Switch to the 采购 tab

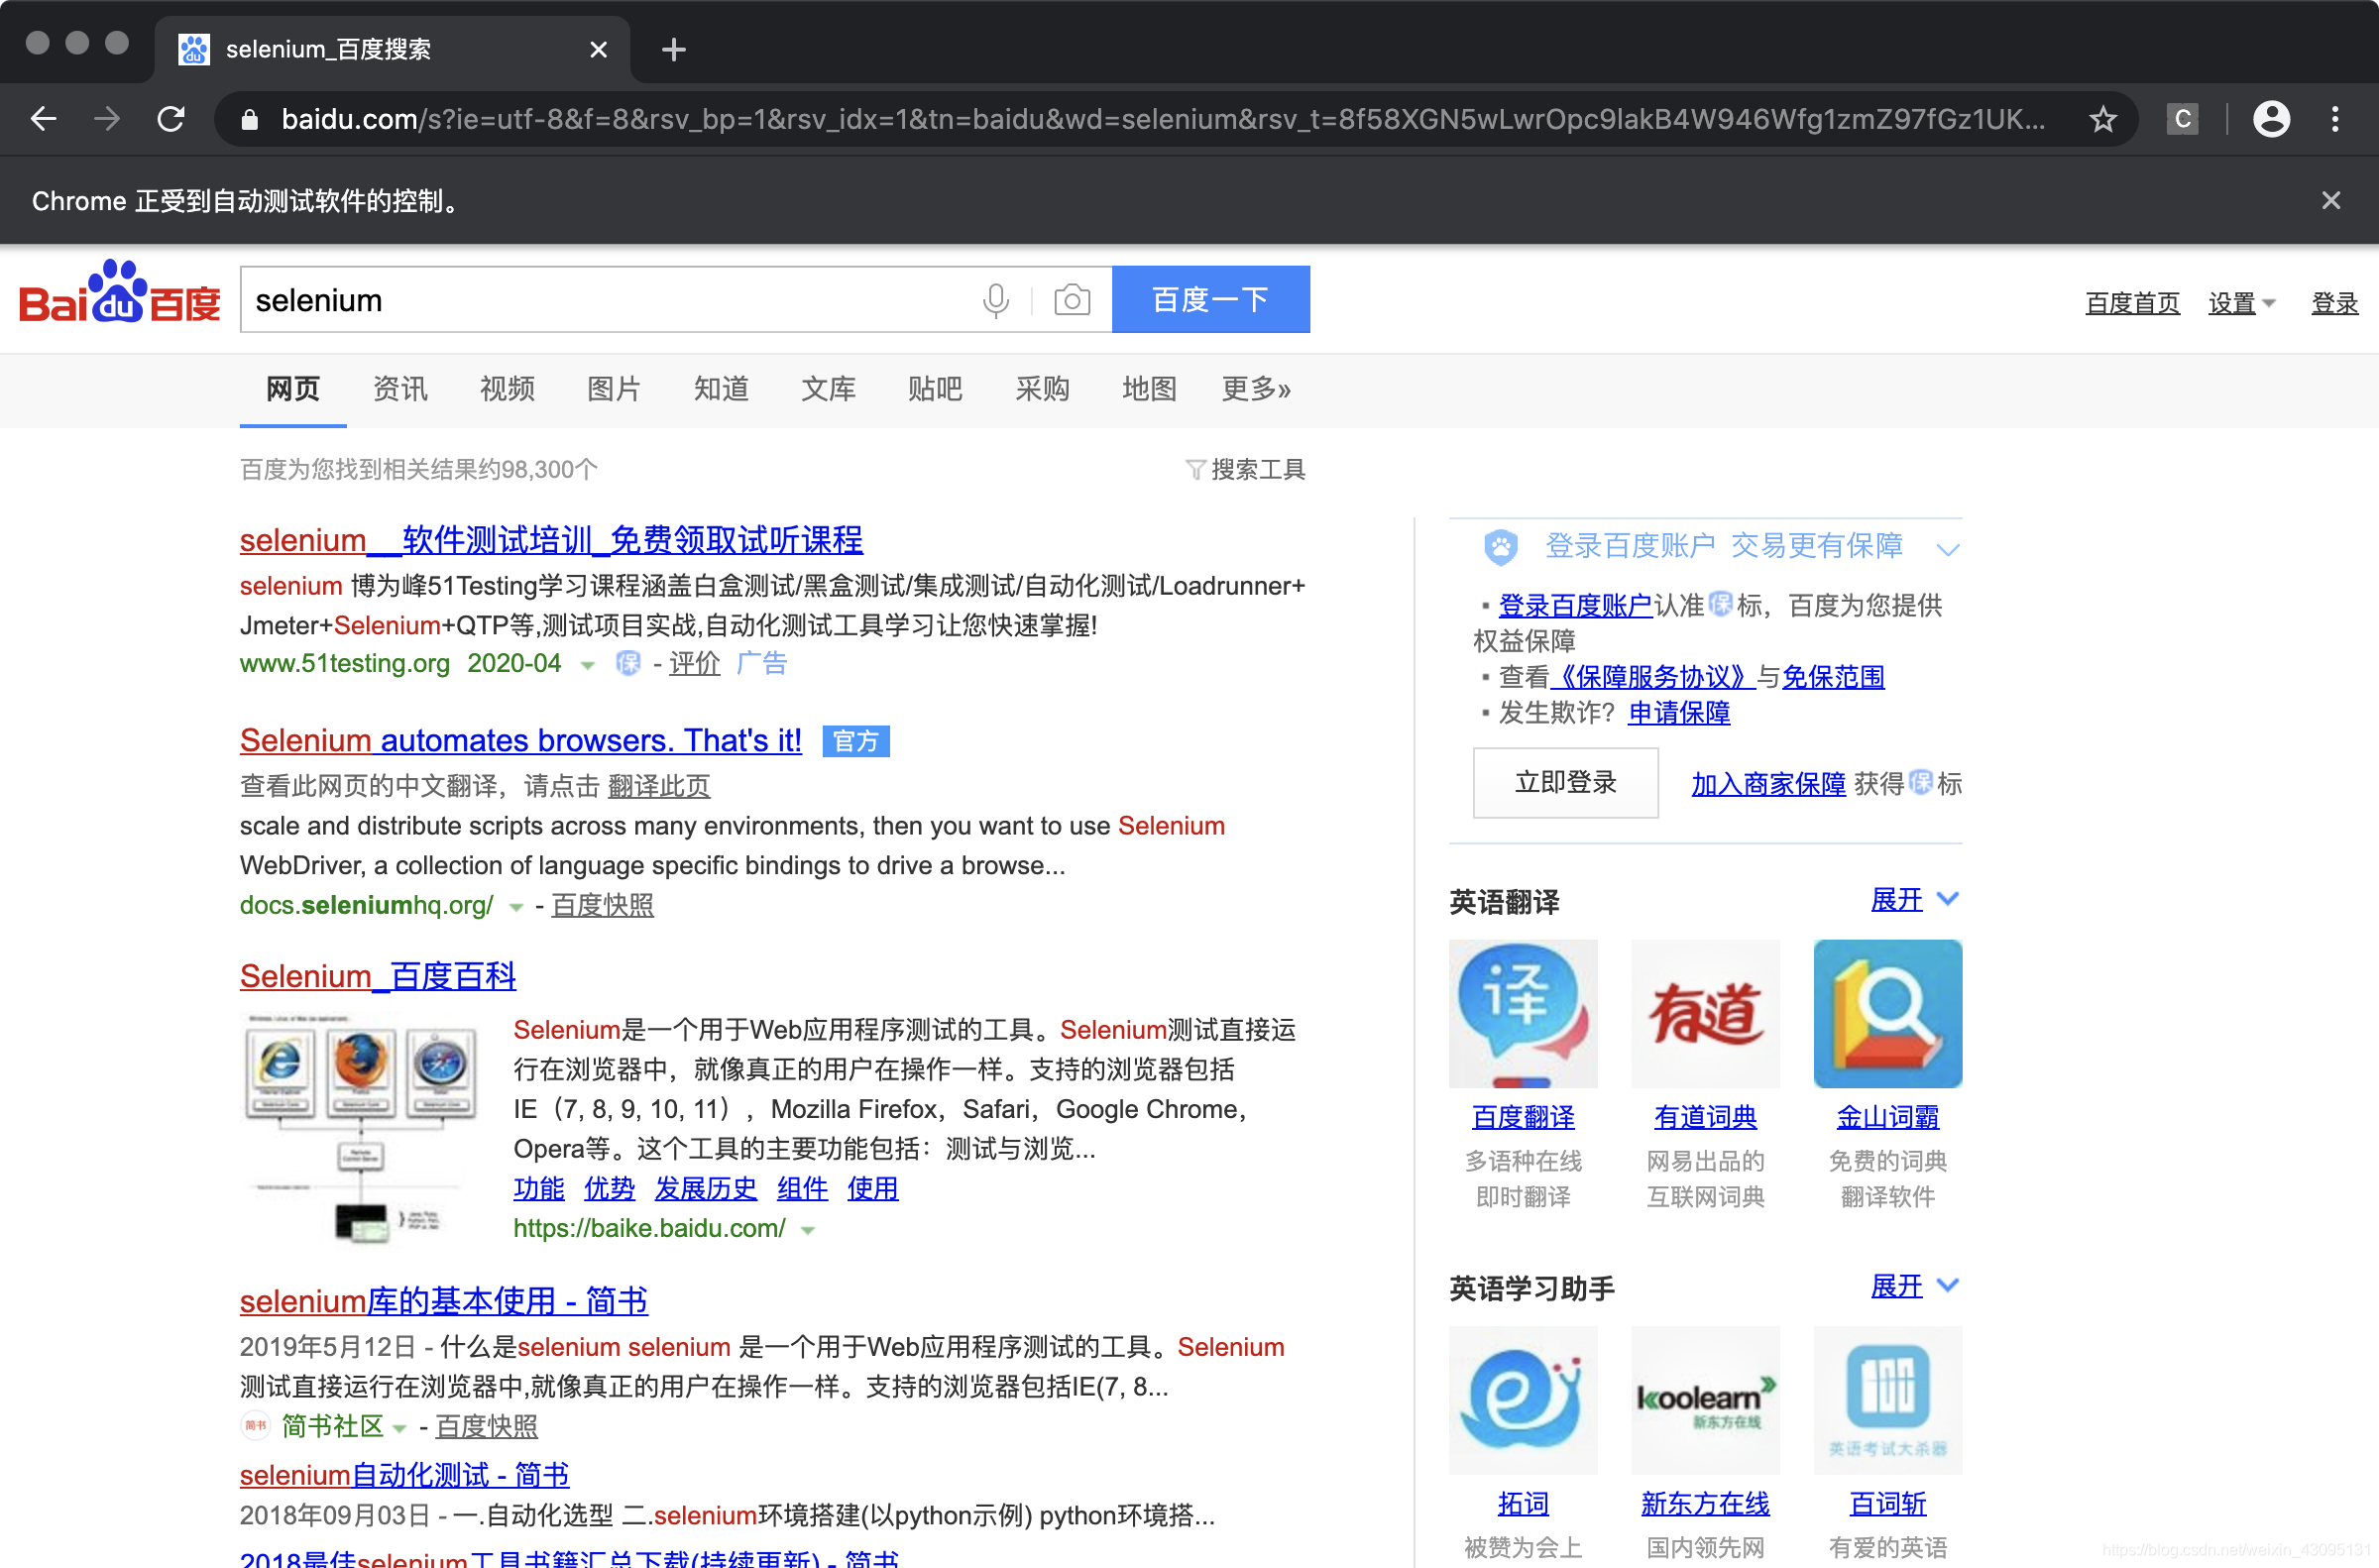tap(1042, 388)
